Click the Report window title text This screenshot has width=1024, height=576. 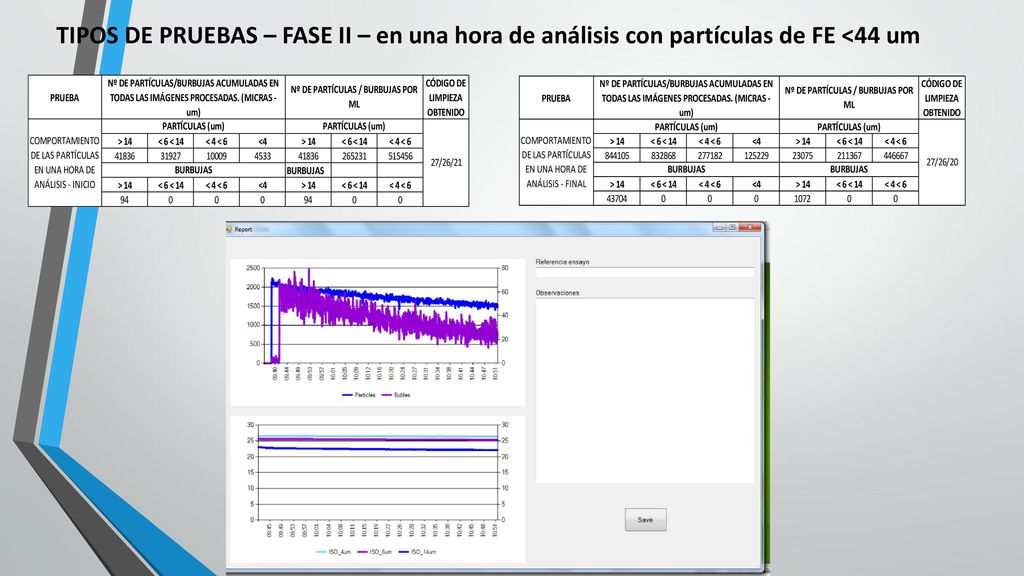coord(243,229)
